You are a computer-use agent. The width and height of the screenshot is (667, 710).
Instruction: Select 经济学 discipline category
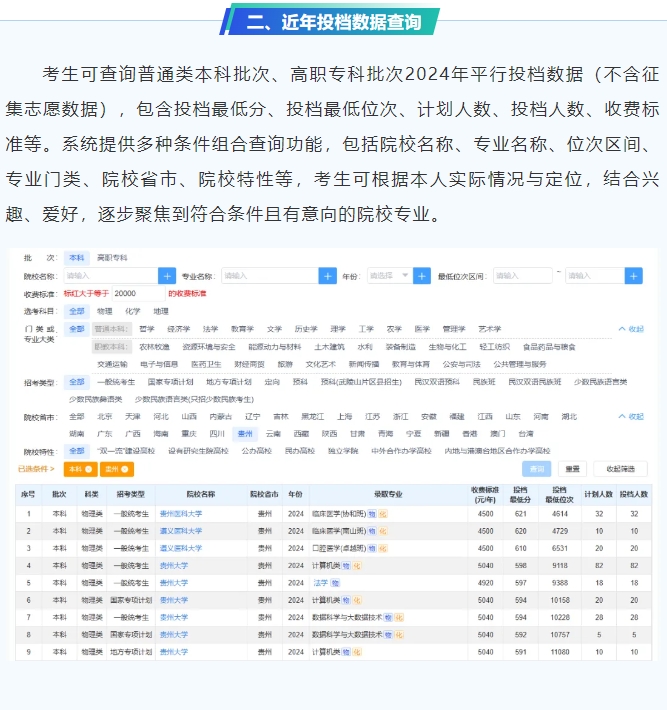coord(178,329)
